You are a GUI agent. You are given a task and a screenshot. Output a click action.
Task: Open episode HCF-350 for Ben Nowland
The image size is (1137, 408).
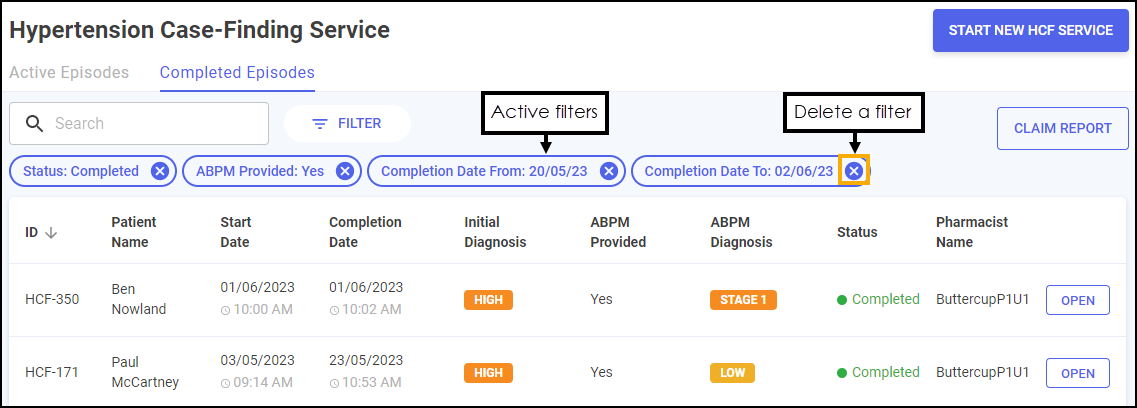1078,300
